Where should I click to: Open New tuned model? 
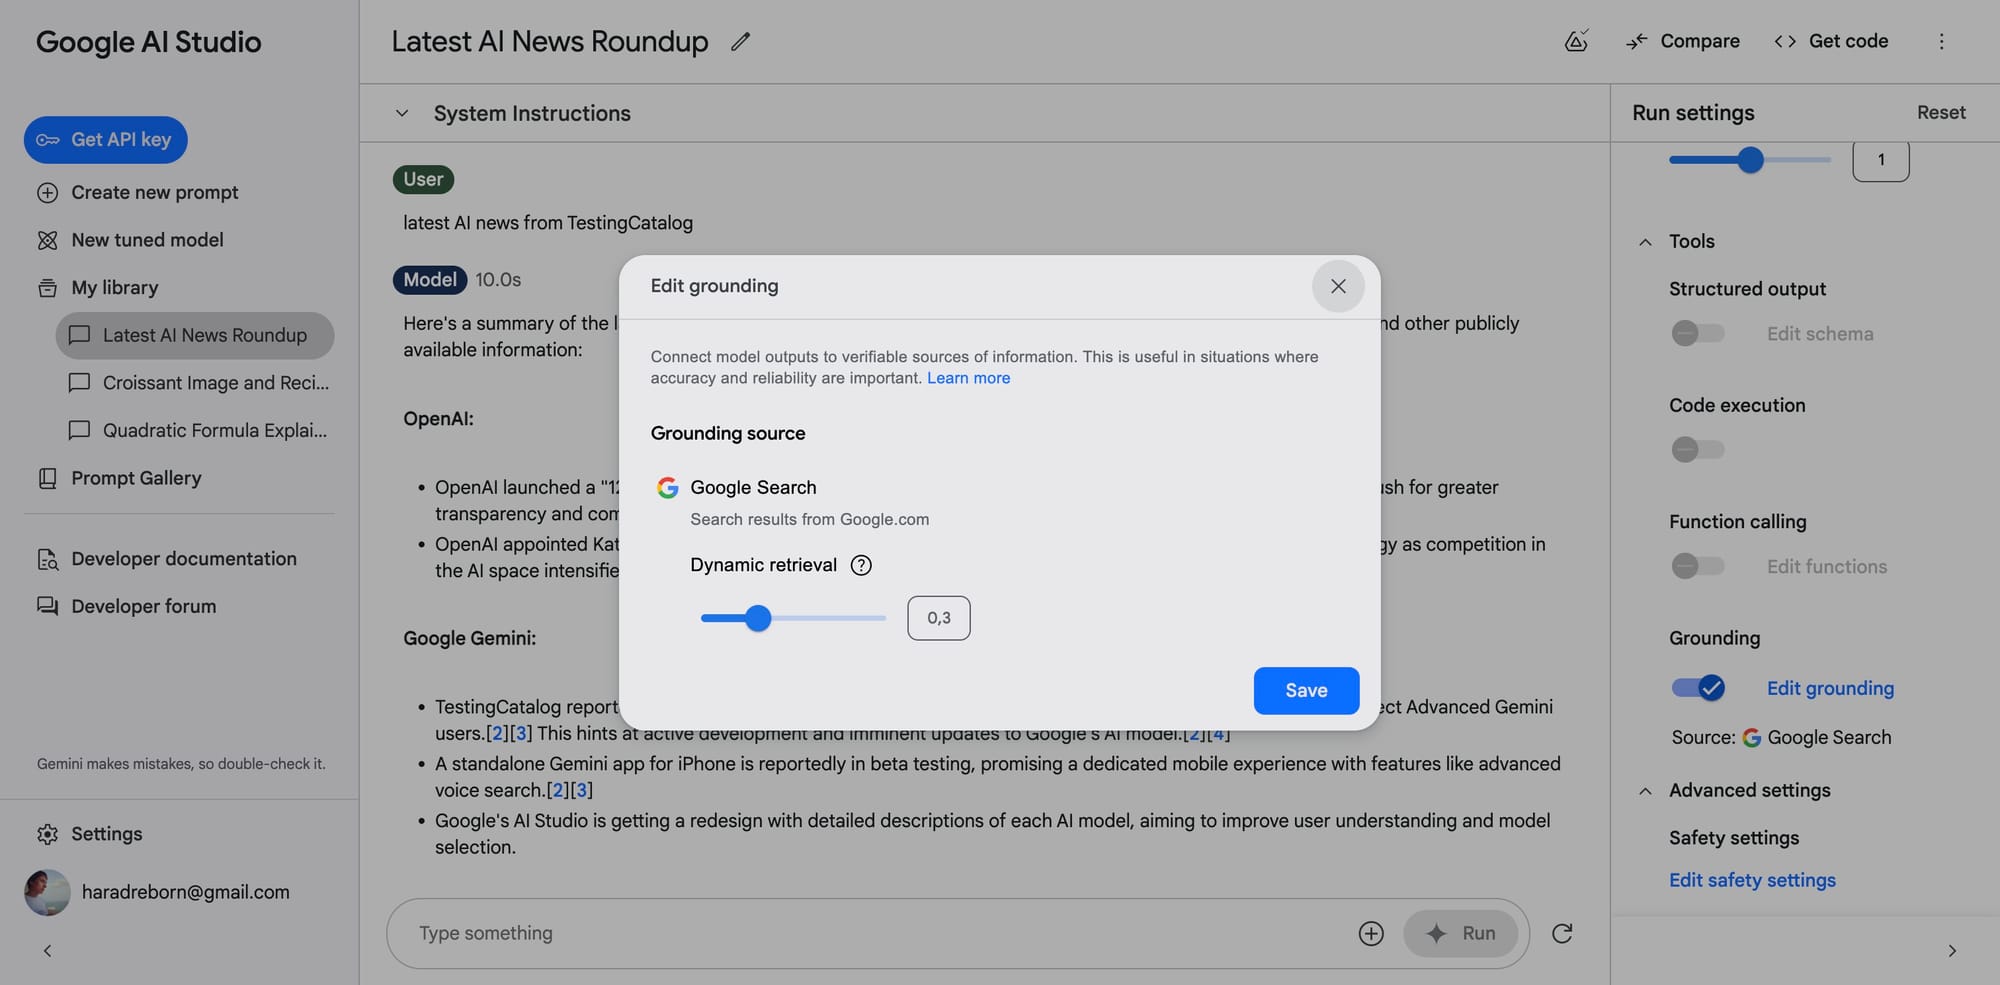coord(130,240)
